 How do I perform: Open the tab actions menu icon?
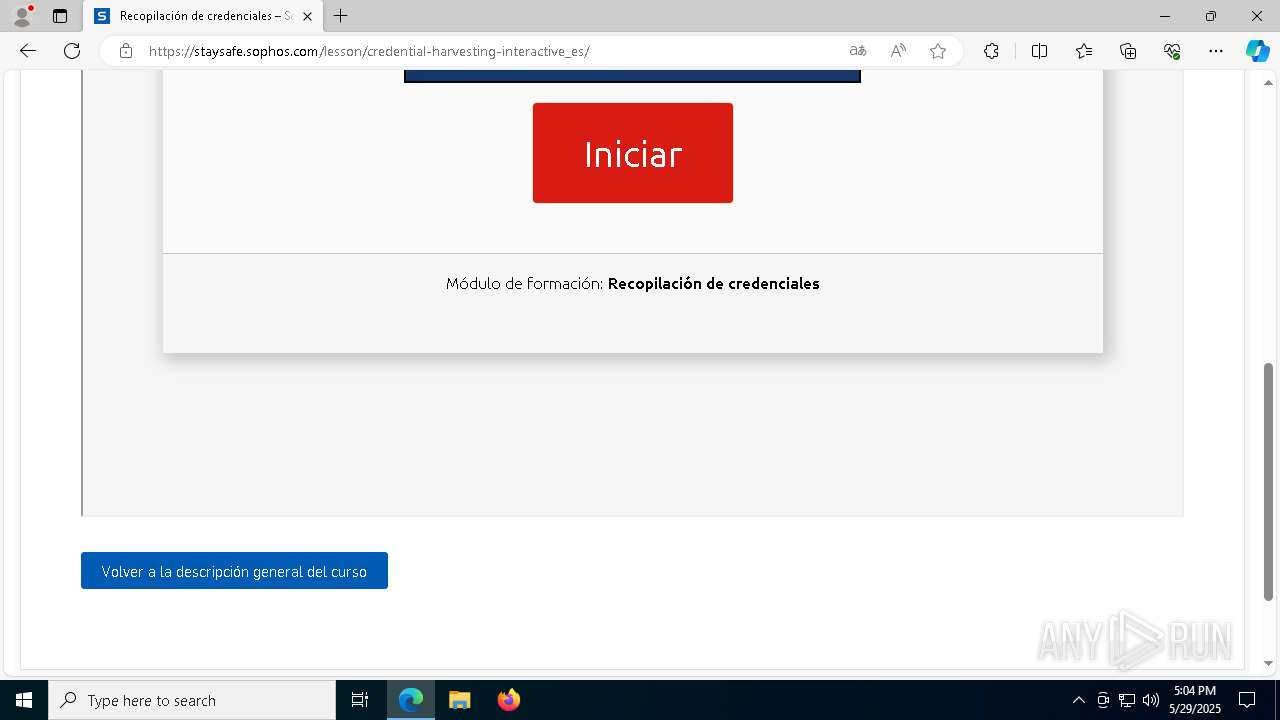pos(60,16)
